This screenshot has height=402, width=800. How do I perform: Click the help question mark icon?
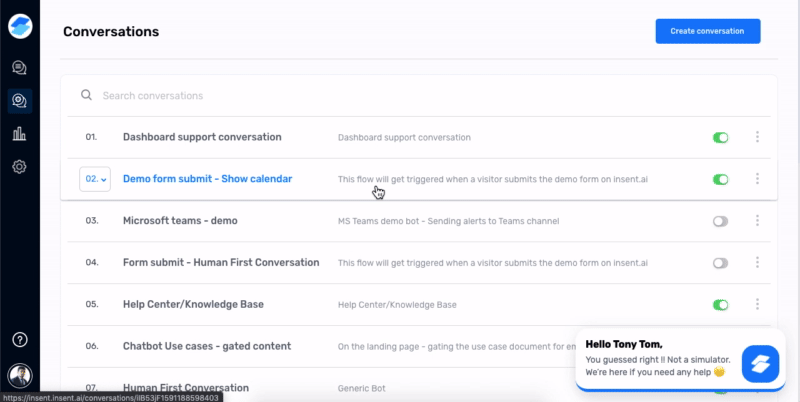(20, 340)
